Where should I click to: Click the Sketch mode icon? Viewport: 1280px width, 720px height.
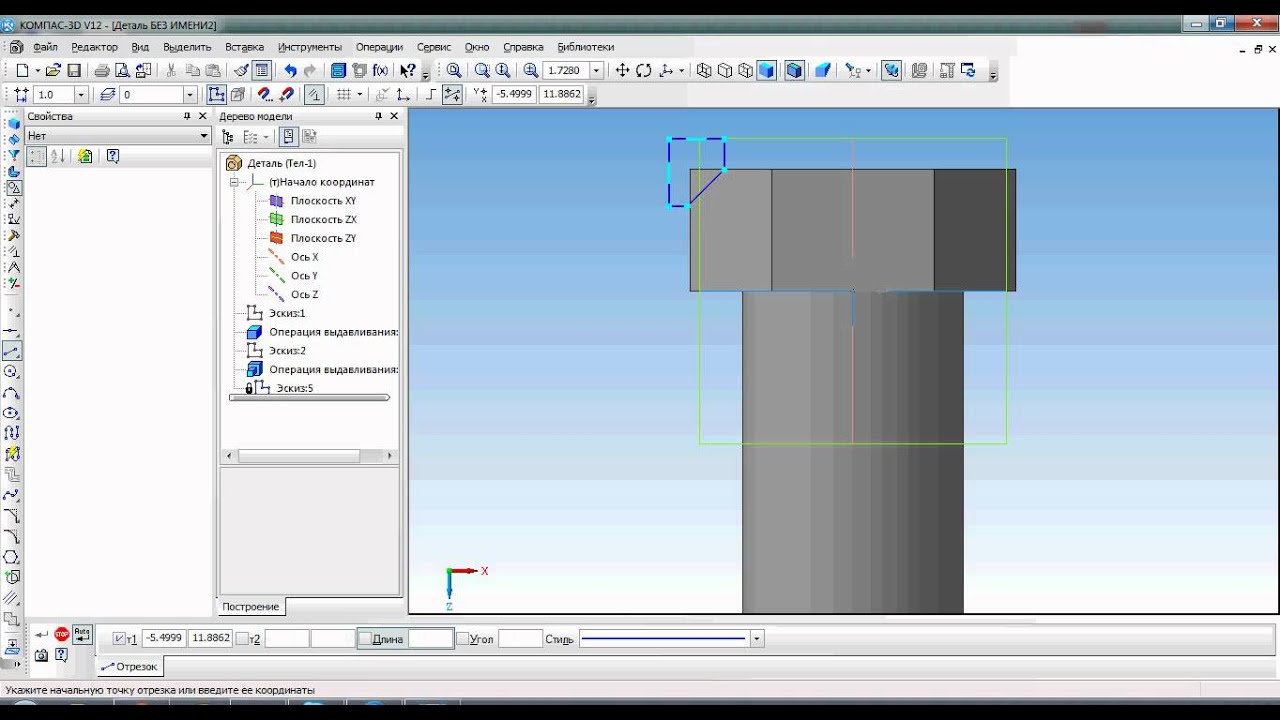point(215,94)
